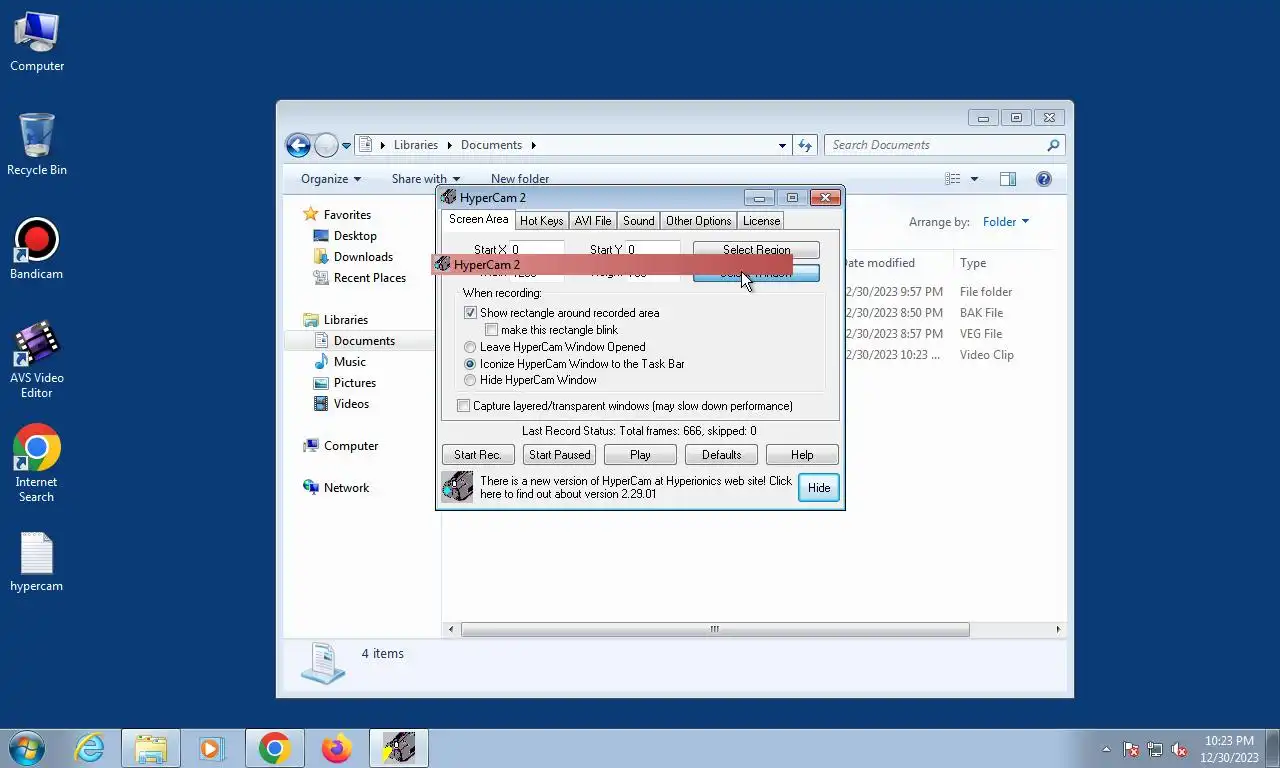Screen dimensions: 1280x768
Task: Click the HyperCam camera logo icon
Action: pyautogui.click(x=457, y=487)
